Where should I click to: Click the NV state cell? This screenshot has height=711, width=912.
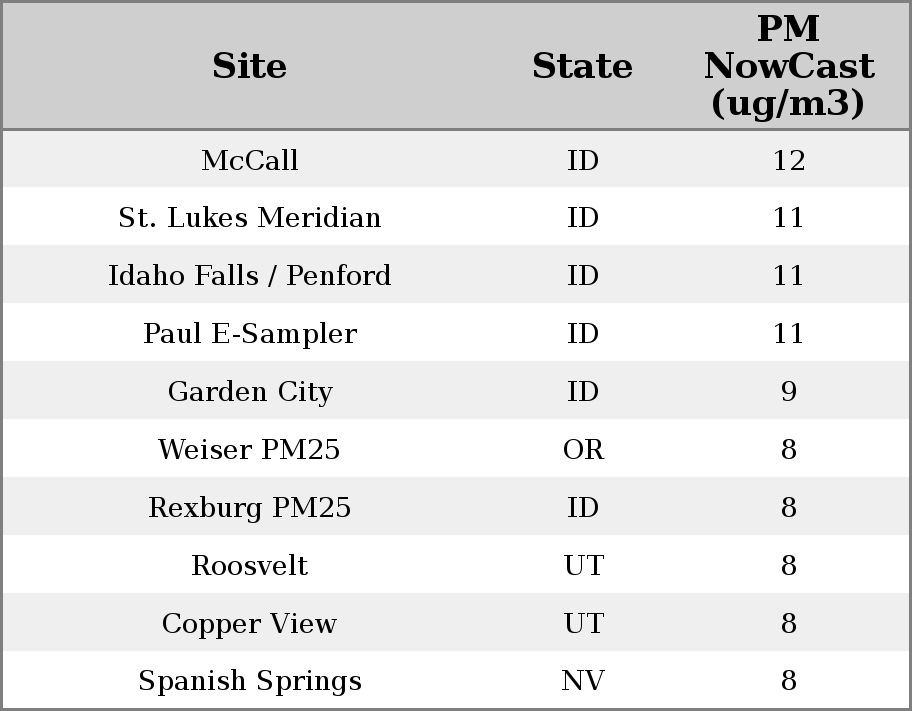point(583,681)
